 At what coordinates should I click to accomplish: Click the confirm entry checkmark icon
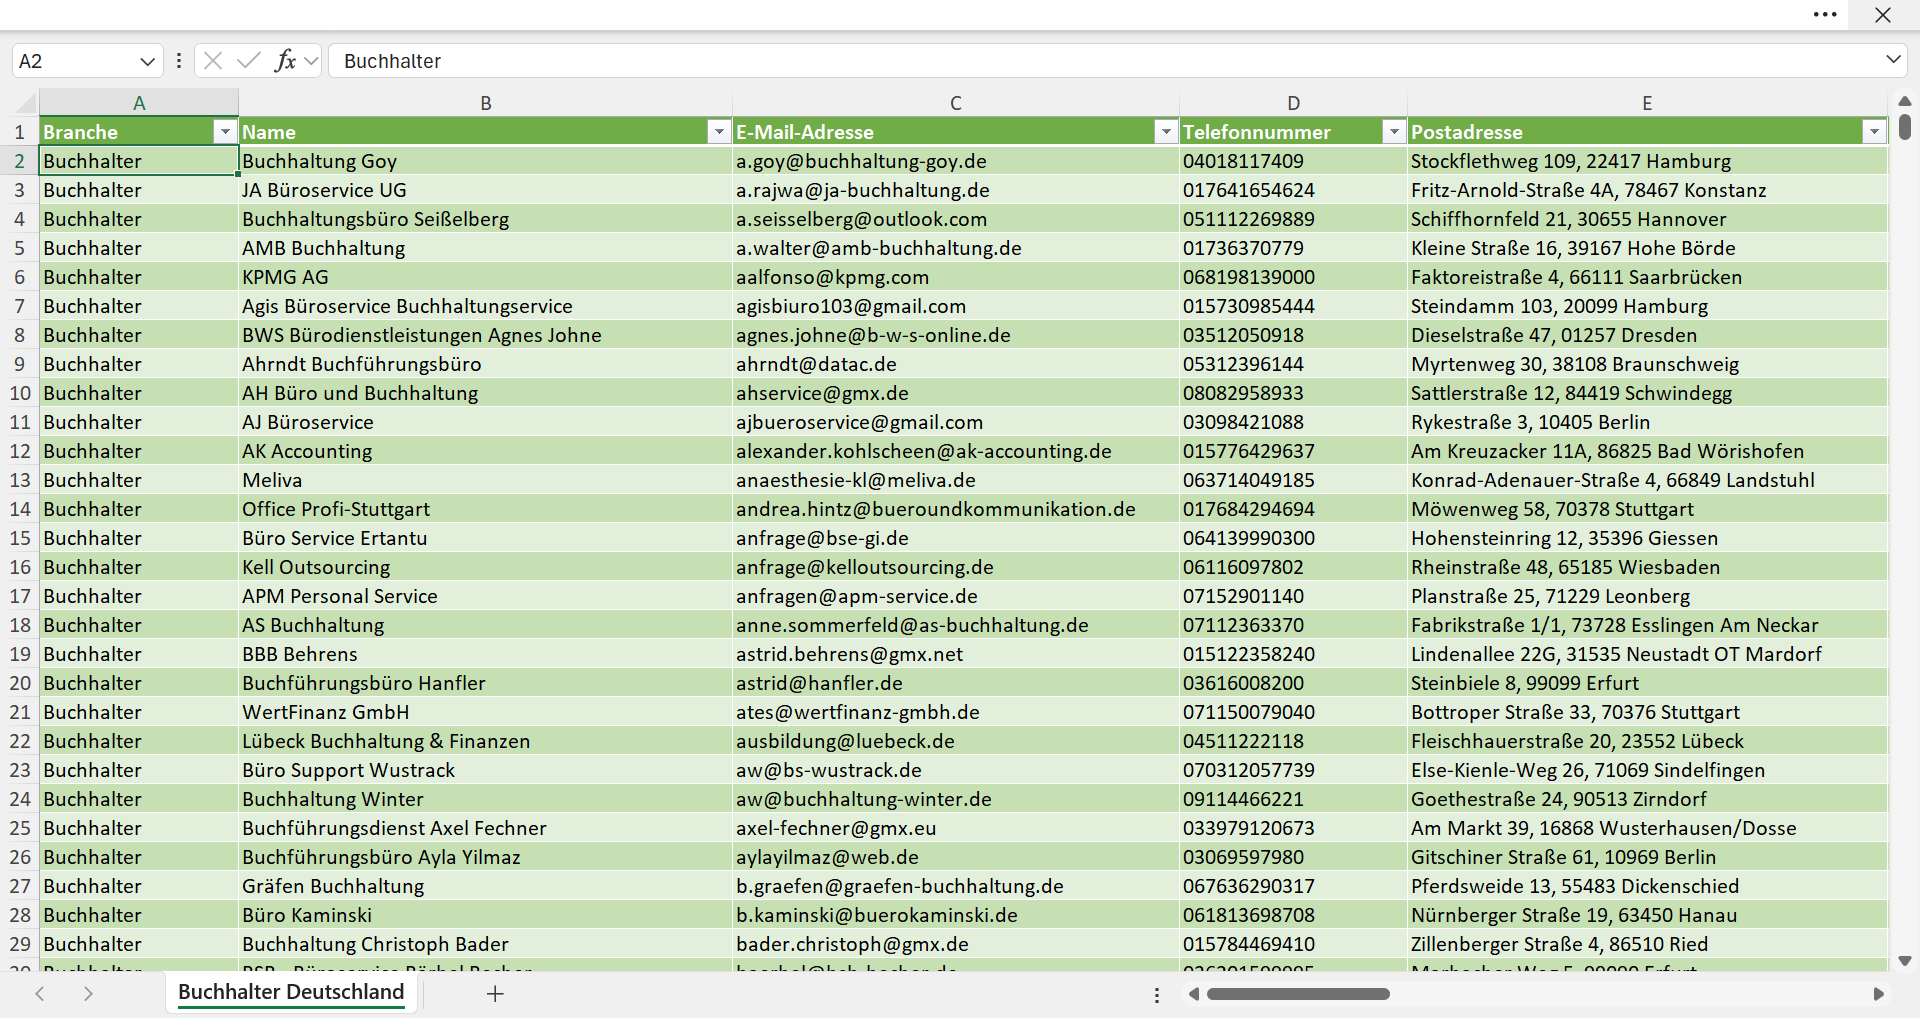[248, 61]
